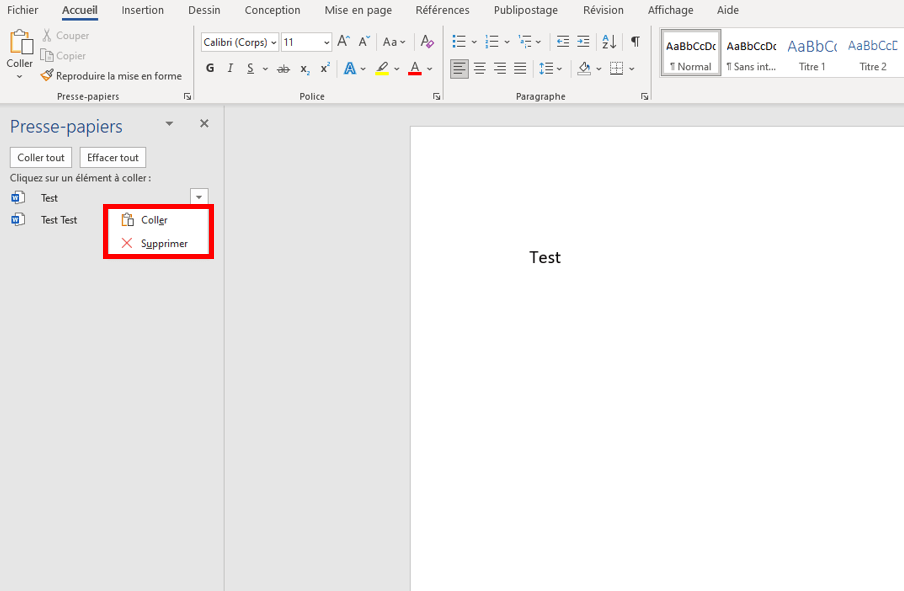This screenshot has width=904, height=591.
Task: Open Police dialog launcher
Action: point(436,97)
